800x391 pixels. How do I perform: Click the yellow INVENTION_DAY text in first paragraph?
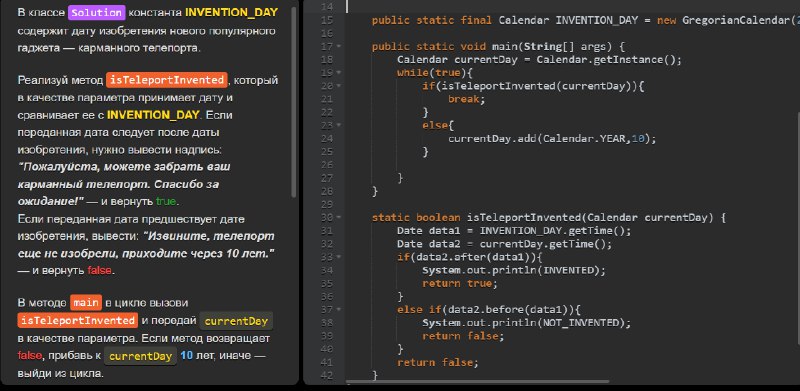click(x=232, y=12)
